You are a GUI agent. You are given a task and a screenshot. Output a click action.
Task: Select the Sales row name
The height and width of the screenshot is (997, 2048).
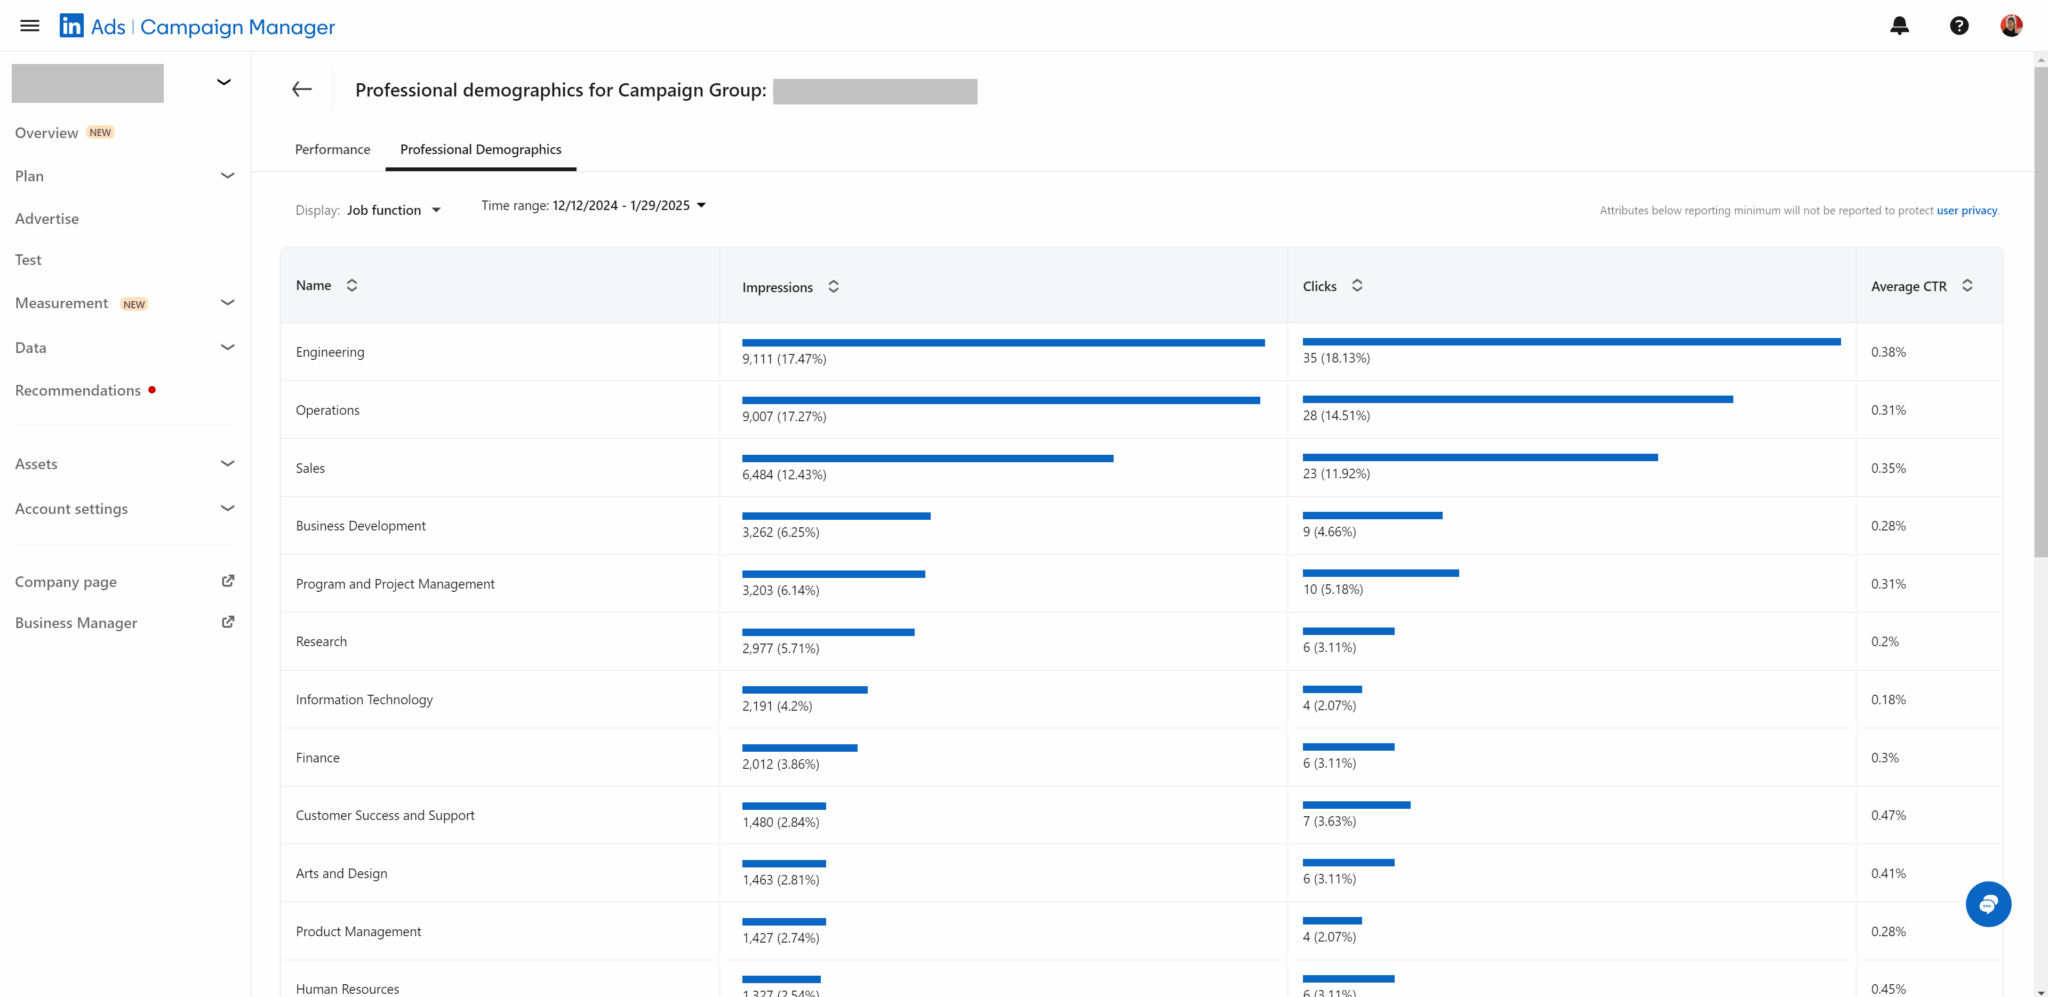tap(310, 468)
